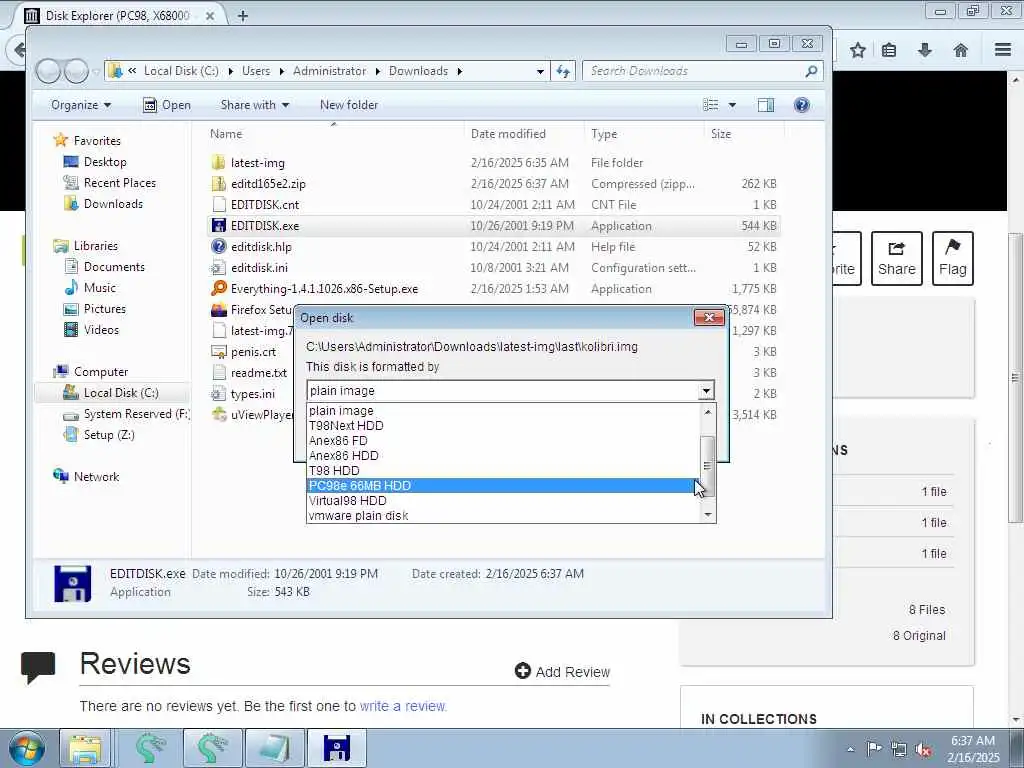
Task: Click Administrator breadcrumb segment
Action: [329, 71]
